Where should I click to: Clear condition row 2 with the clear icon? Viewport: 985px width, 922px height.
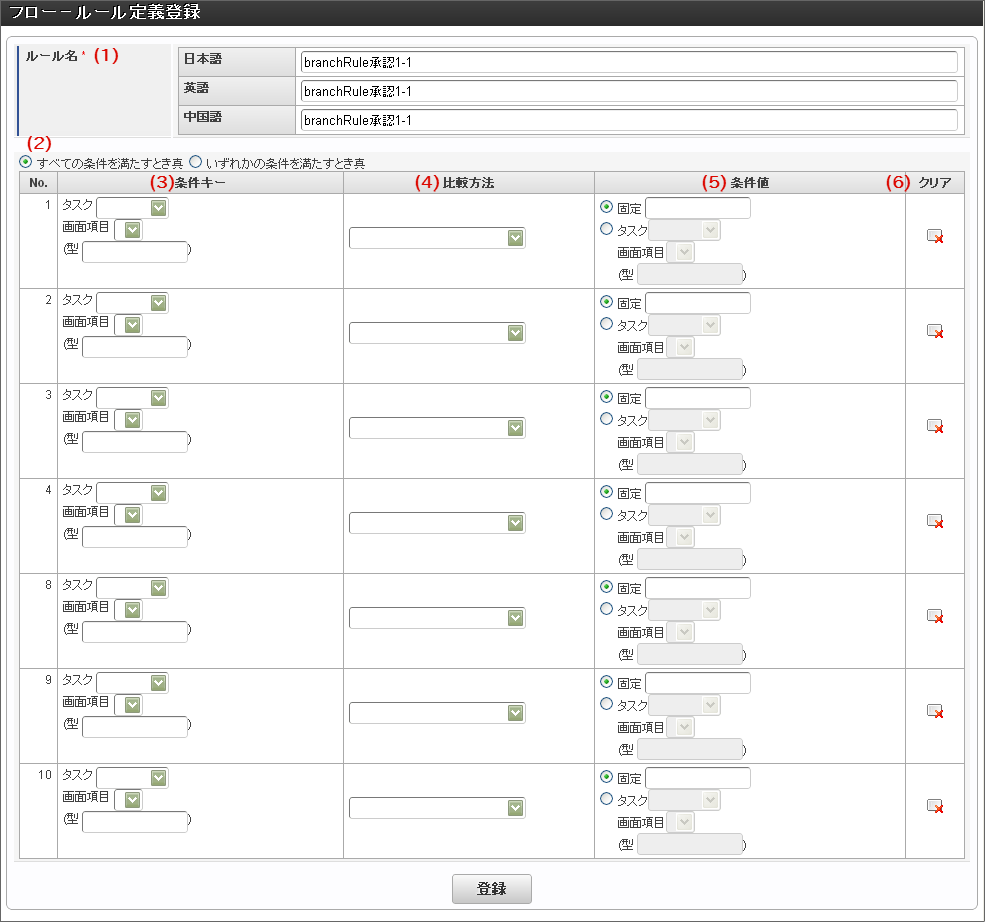click(935, 331)
